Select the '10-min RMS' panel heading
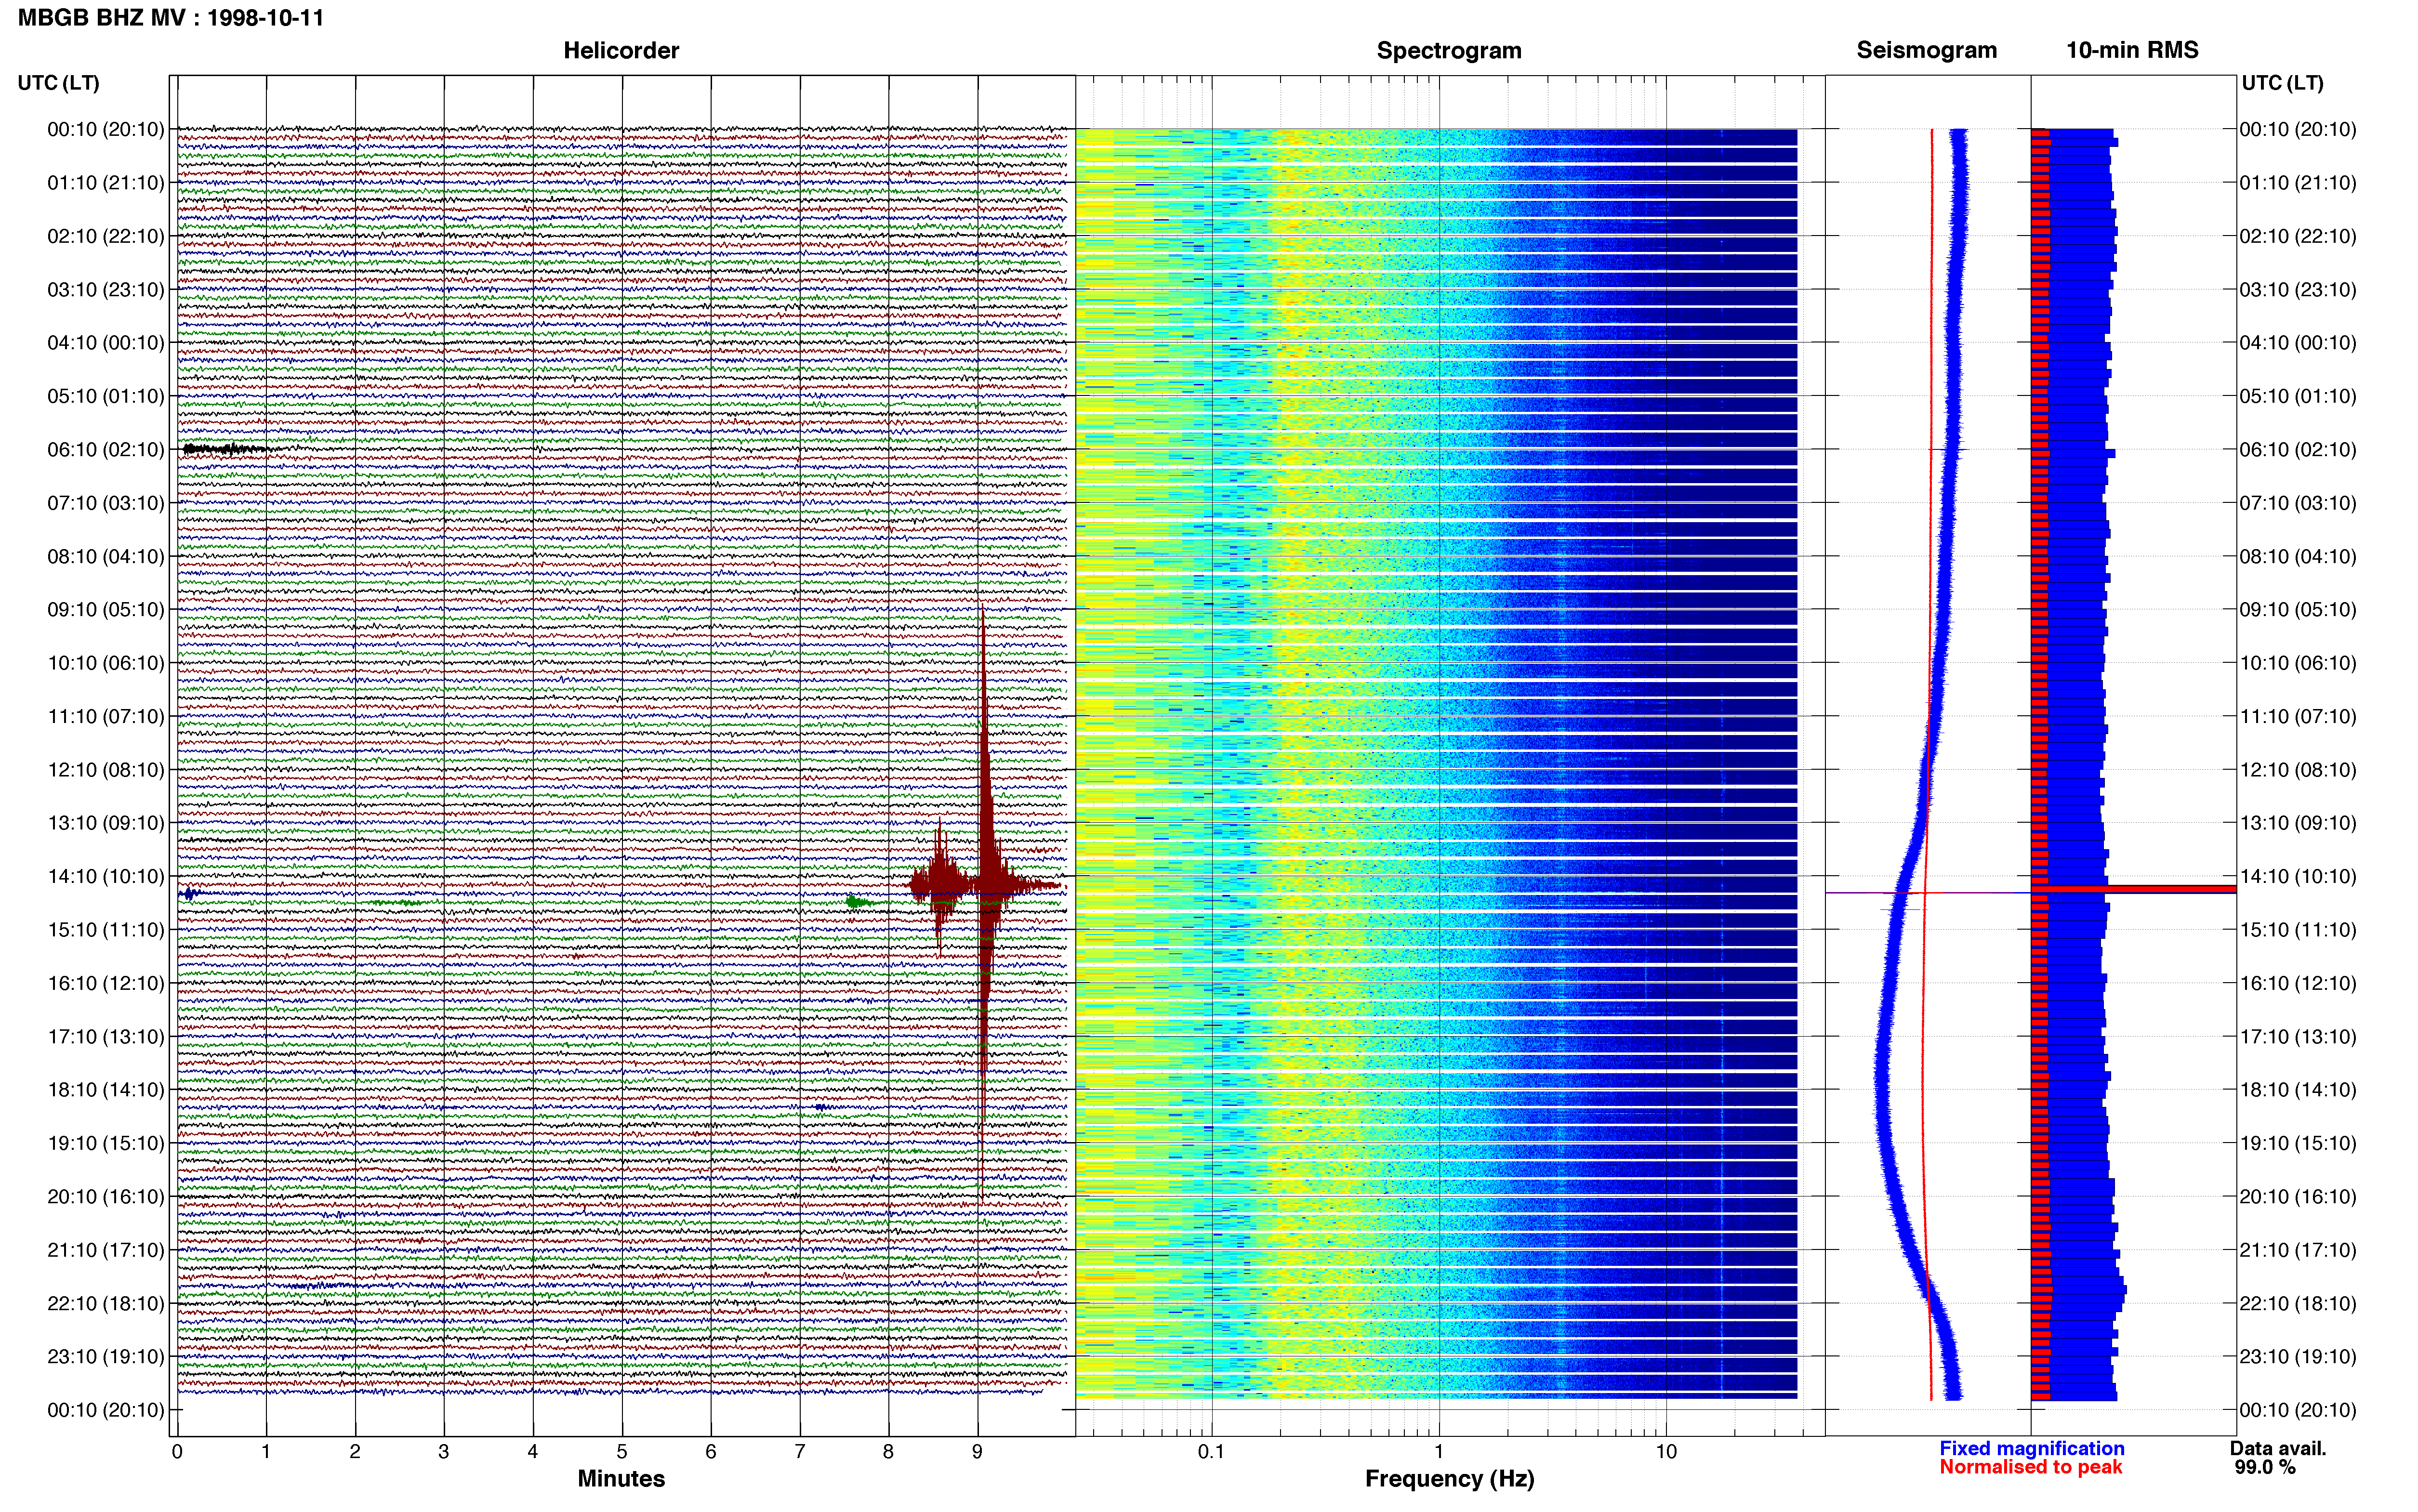 (x=2132, y=51)
